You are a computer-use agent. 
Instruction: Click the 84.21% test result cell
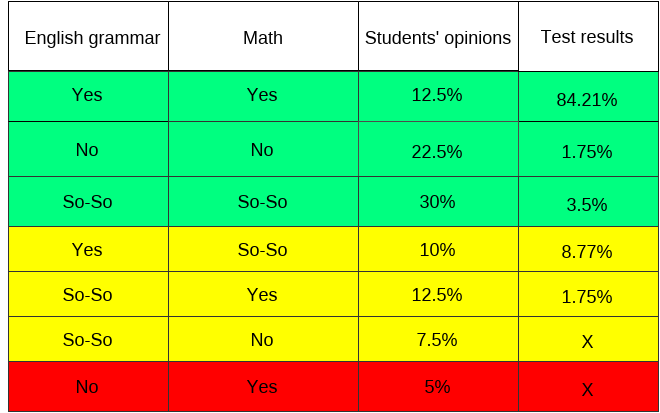click(586, 99)
